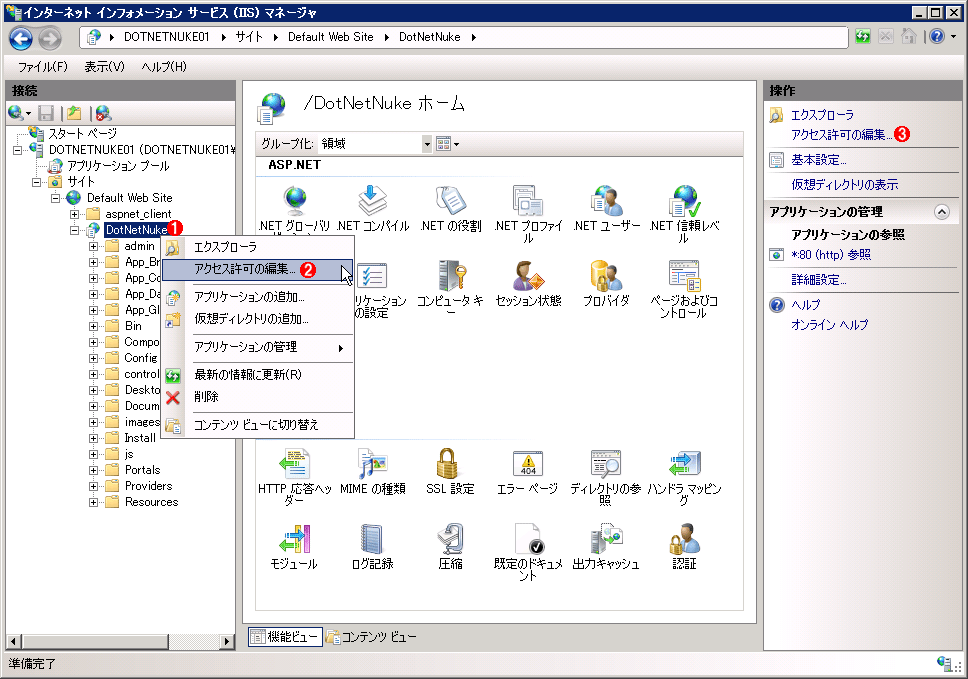
Task: Open アプリケーションの管理 submenu in context menu
Action: tap(257, 348)
